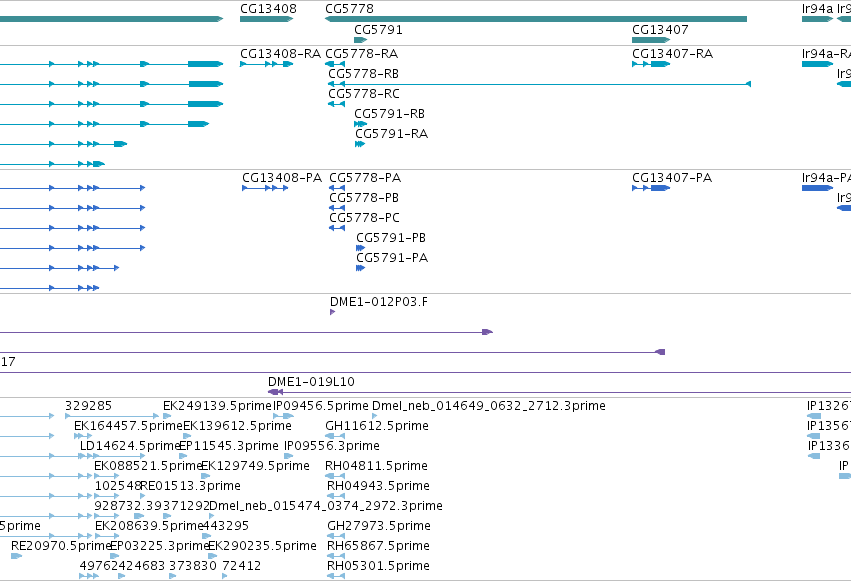Select the CG5778 gene label

pos(349,9)
